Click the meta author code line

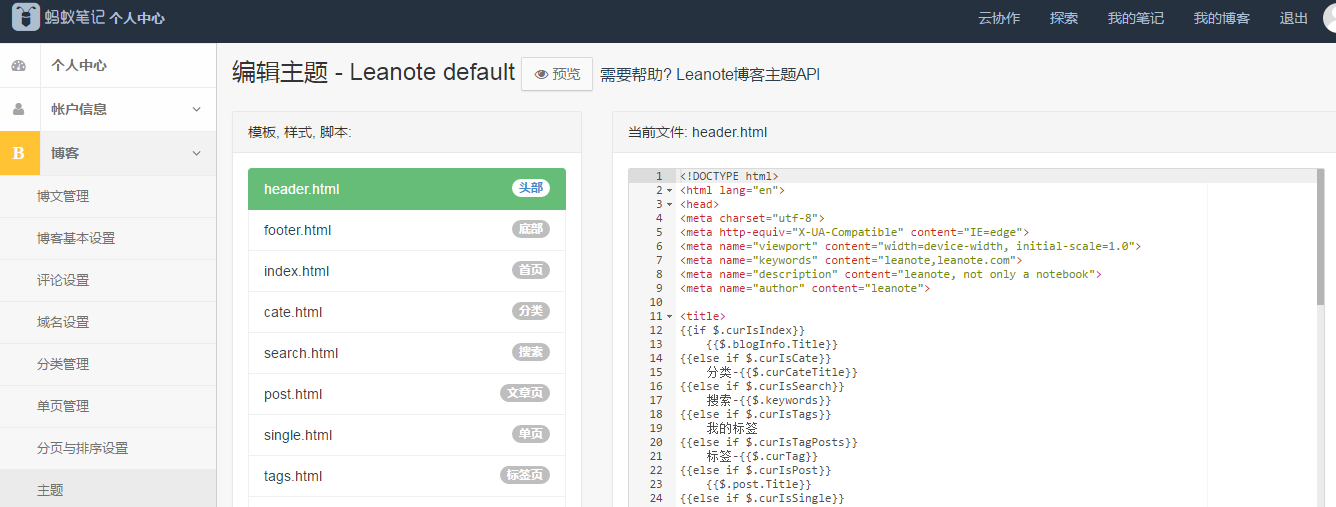coord(804,288)
